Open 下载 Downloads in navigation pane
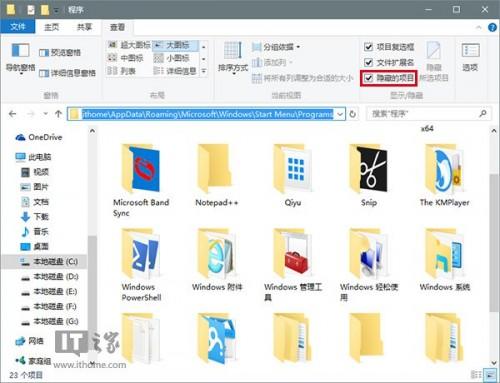Screen dimensions: 500x383 pyautogui.click(x=35, y=217)
